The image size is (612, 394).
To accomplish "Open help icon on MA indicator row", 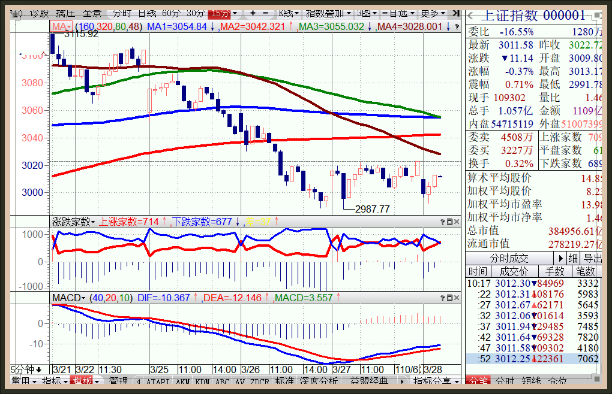I will click(x=457, y=27).
